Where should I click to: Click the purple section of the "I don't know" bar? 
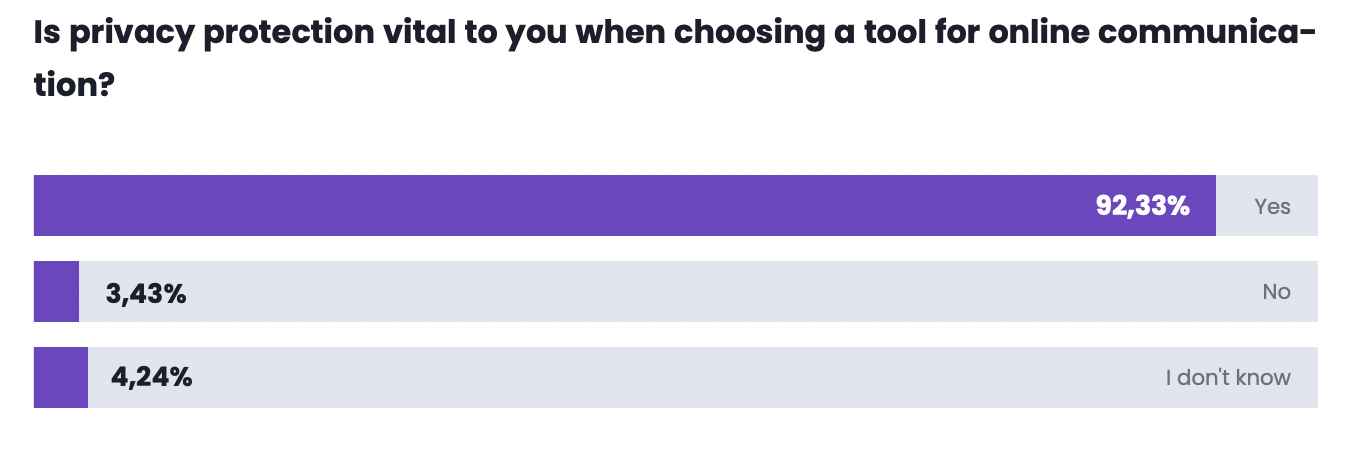pyautogui.click(x=61, y=378)
